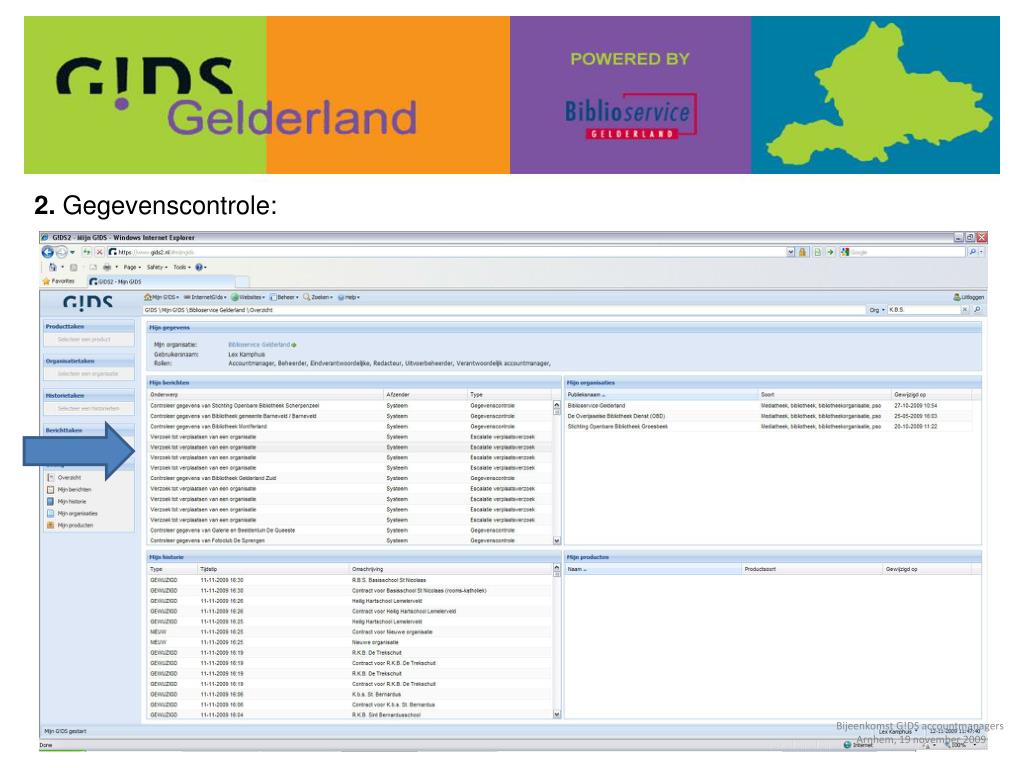Image resolution: width=1024 pixels, height=768 pixels.
Task: Open the InternetGids menu
Action: 205,297
